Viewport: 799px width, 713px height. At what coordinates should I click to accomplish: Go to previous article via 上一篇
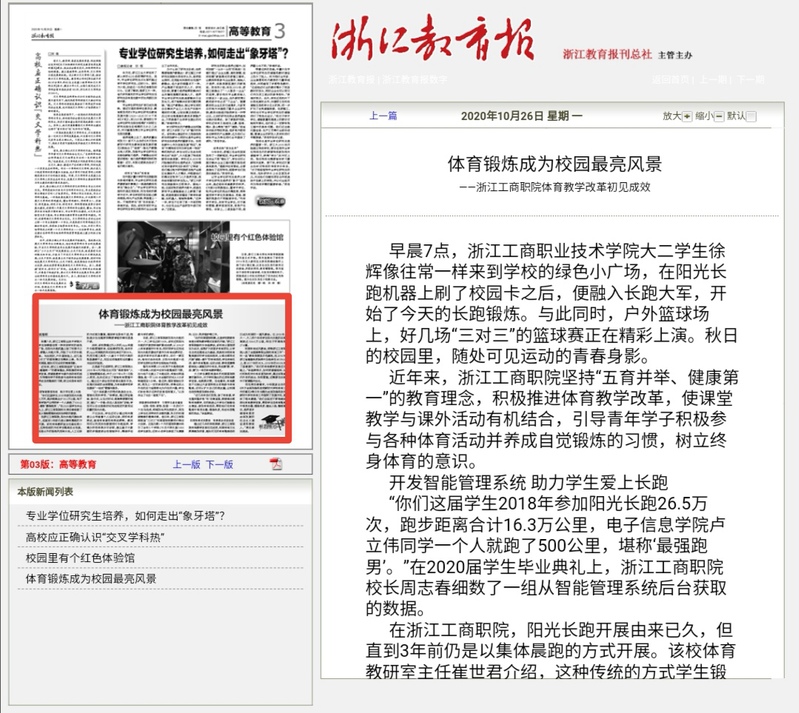tap(383, 116)
